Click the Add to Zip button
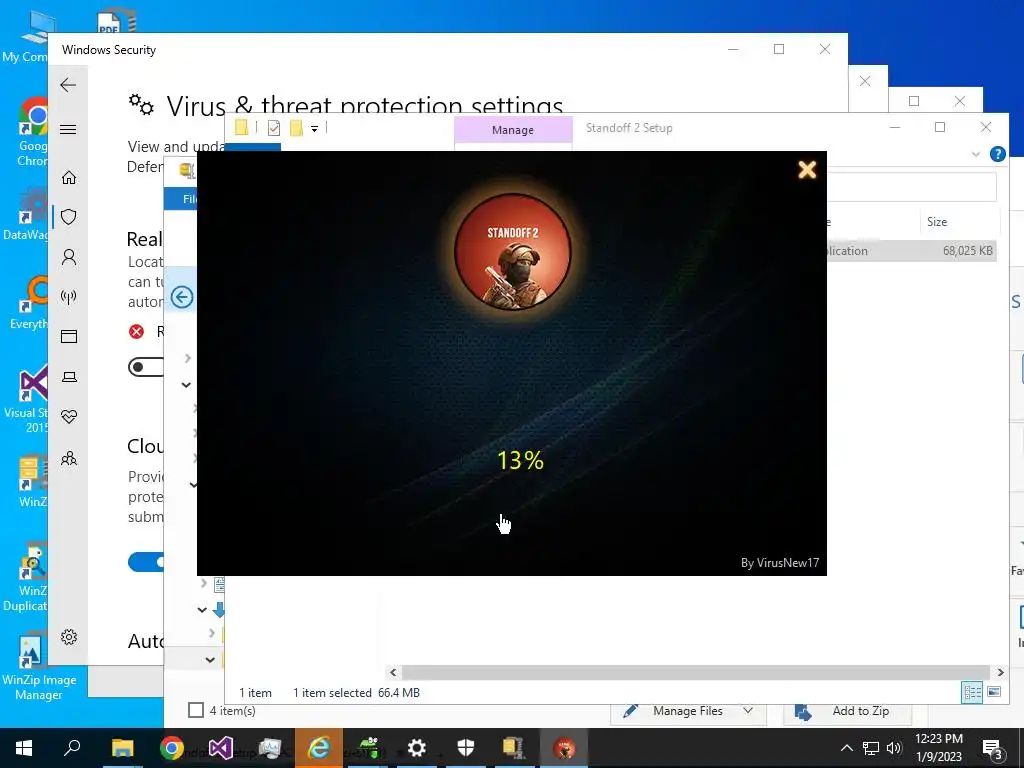Viewport: 1024px width, 768px height. (847, 711)
